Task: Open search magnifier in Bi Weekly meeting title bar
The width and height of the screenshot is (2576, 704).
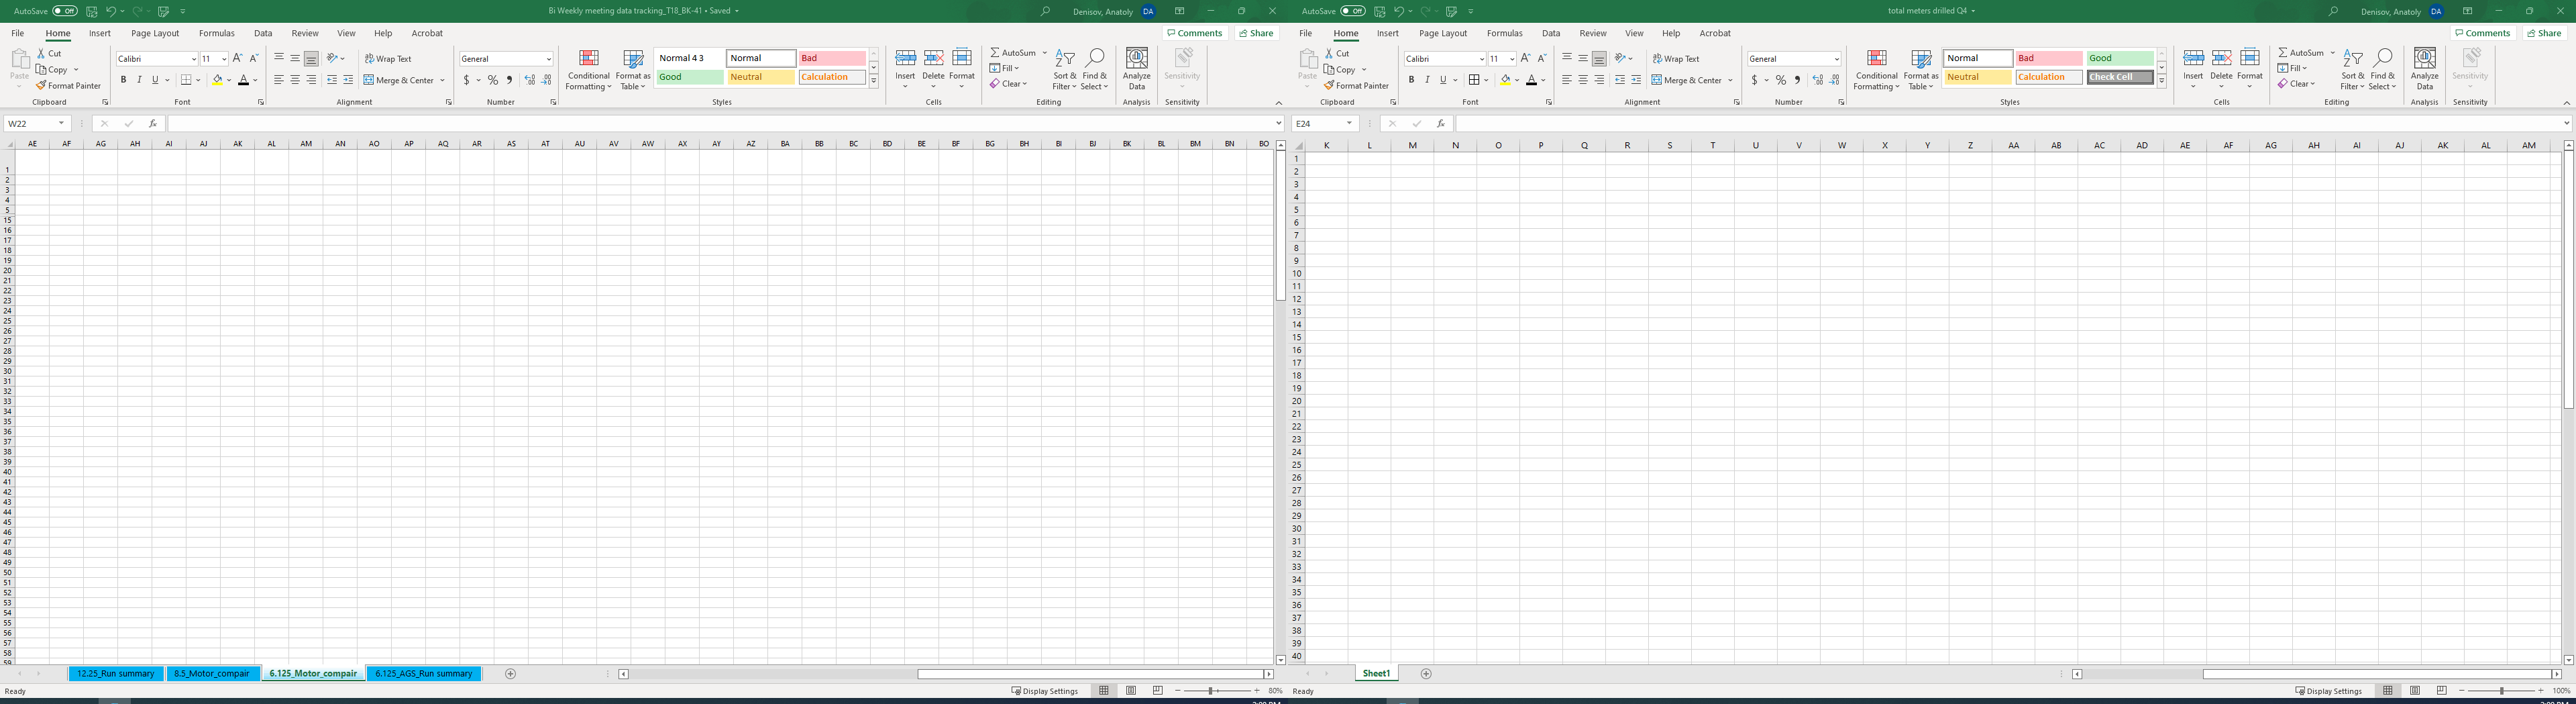Action: click(x=1046, y=11)
